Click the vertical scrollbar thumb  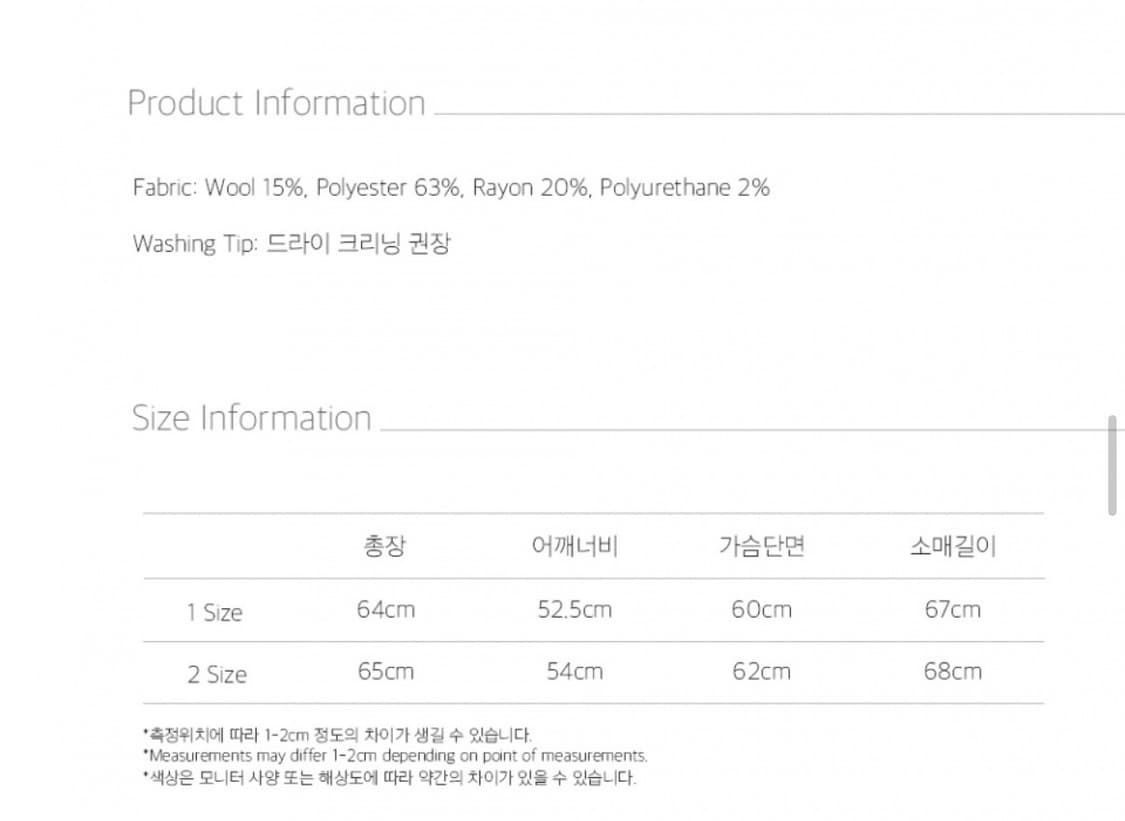click(1112, 466)
